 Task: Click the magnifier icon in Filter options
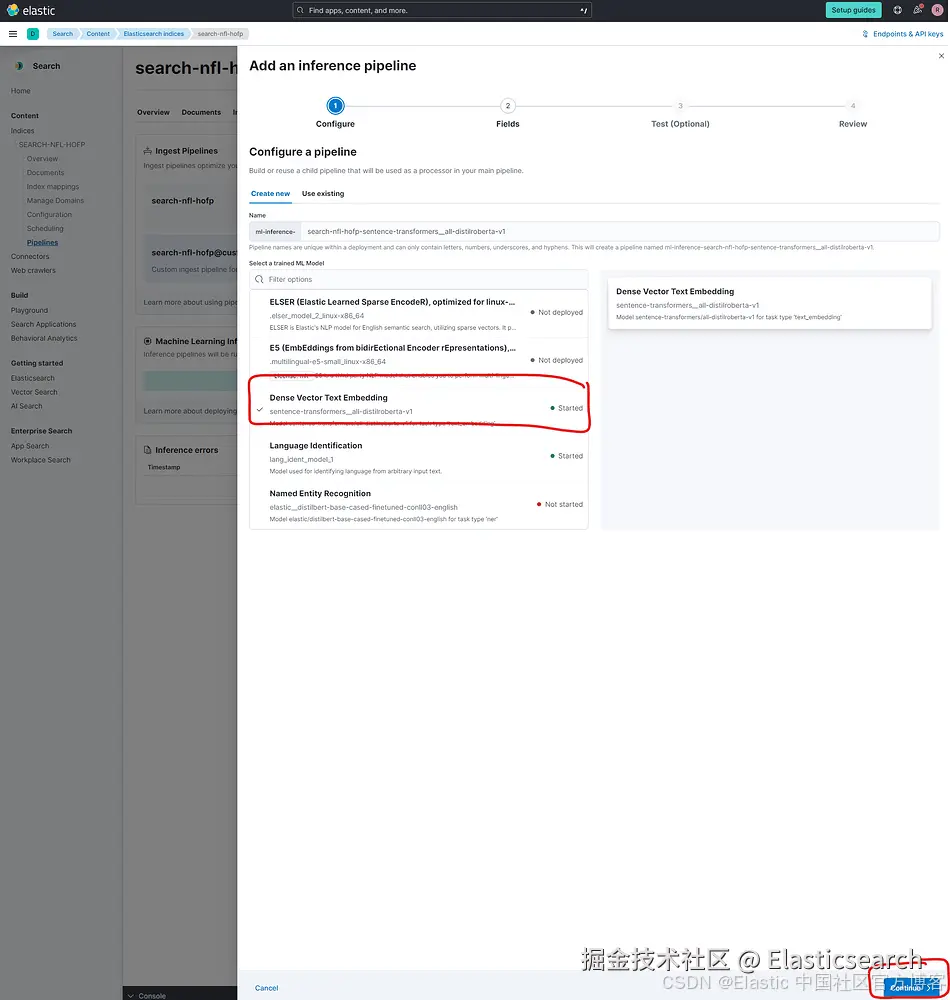[x=259, y=279]
